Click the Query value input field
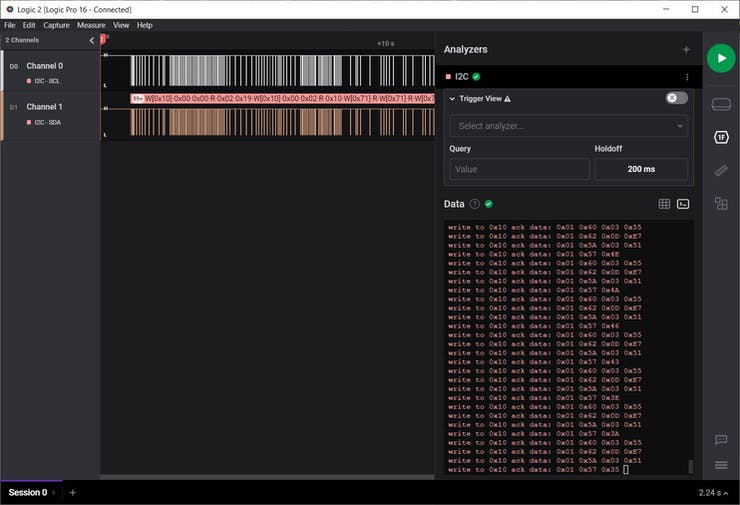The height and width of the screenshot is (505, 740). tap(519, 169)
